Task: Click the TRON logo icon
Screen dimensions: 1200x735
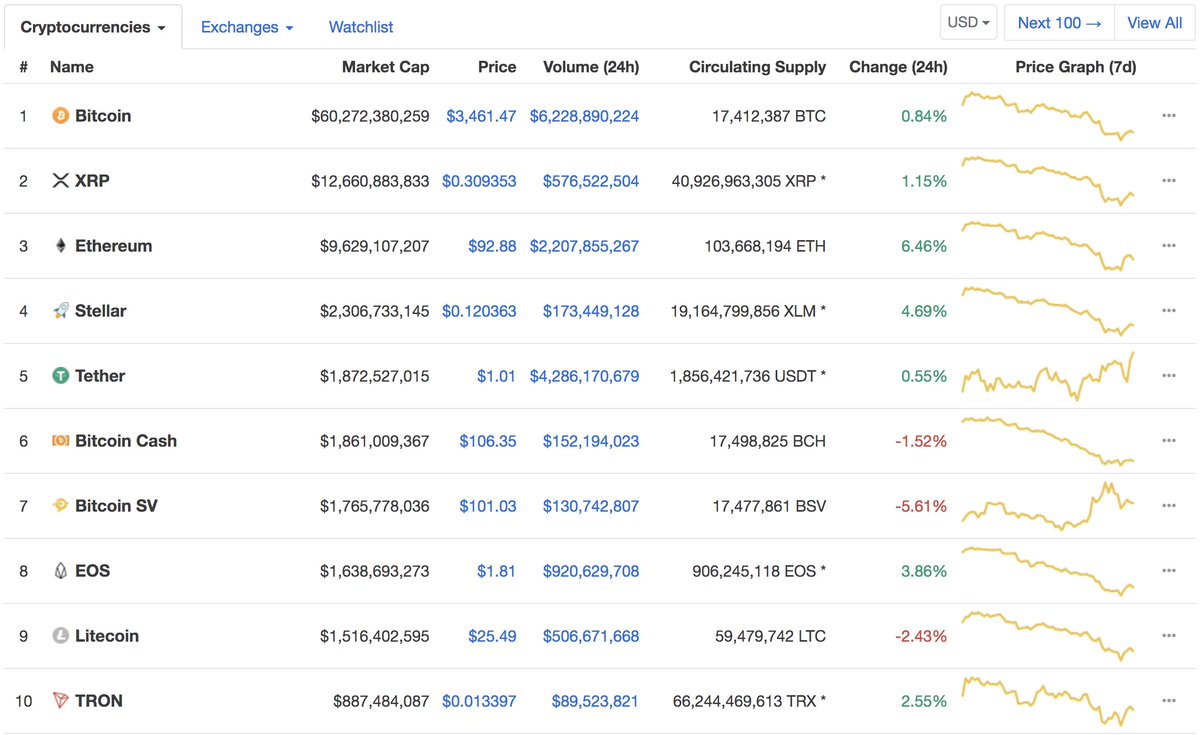Action: click(x=60, y=701)
